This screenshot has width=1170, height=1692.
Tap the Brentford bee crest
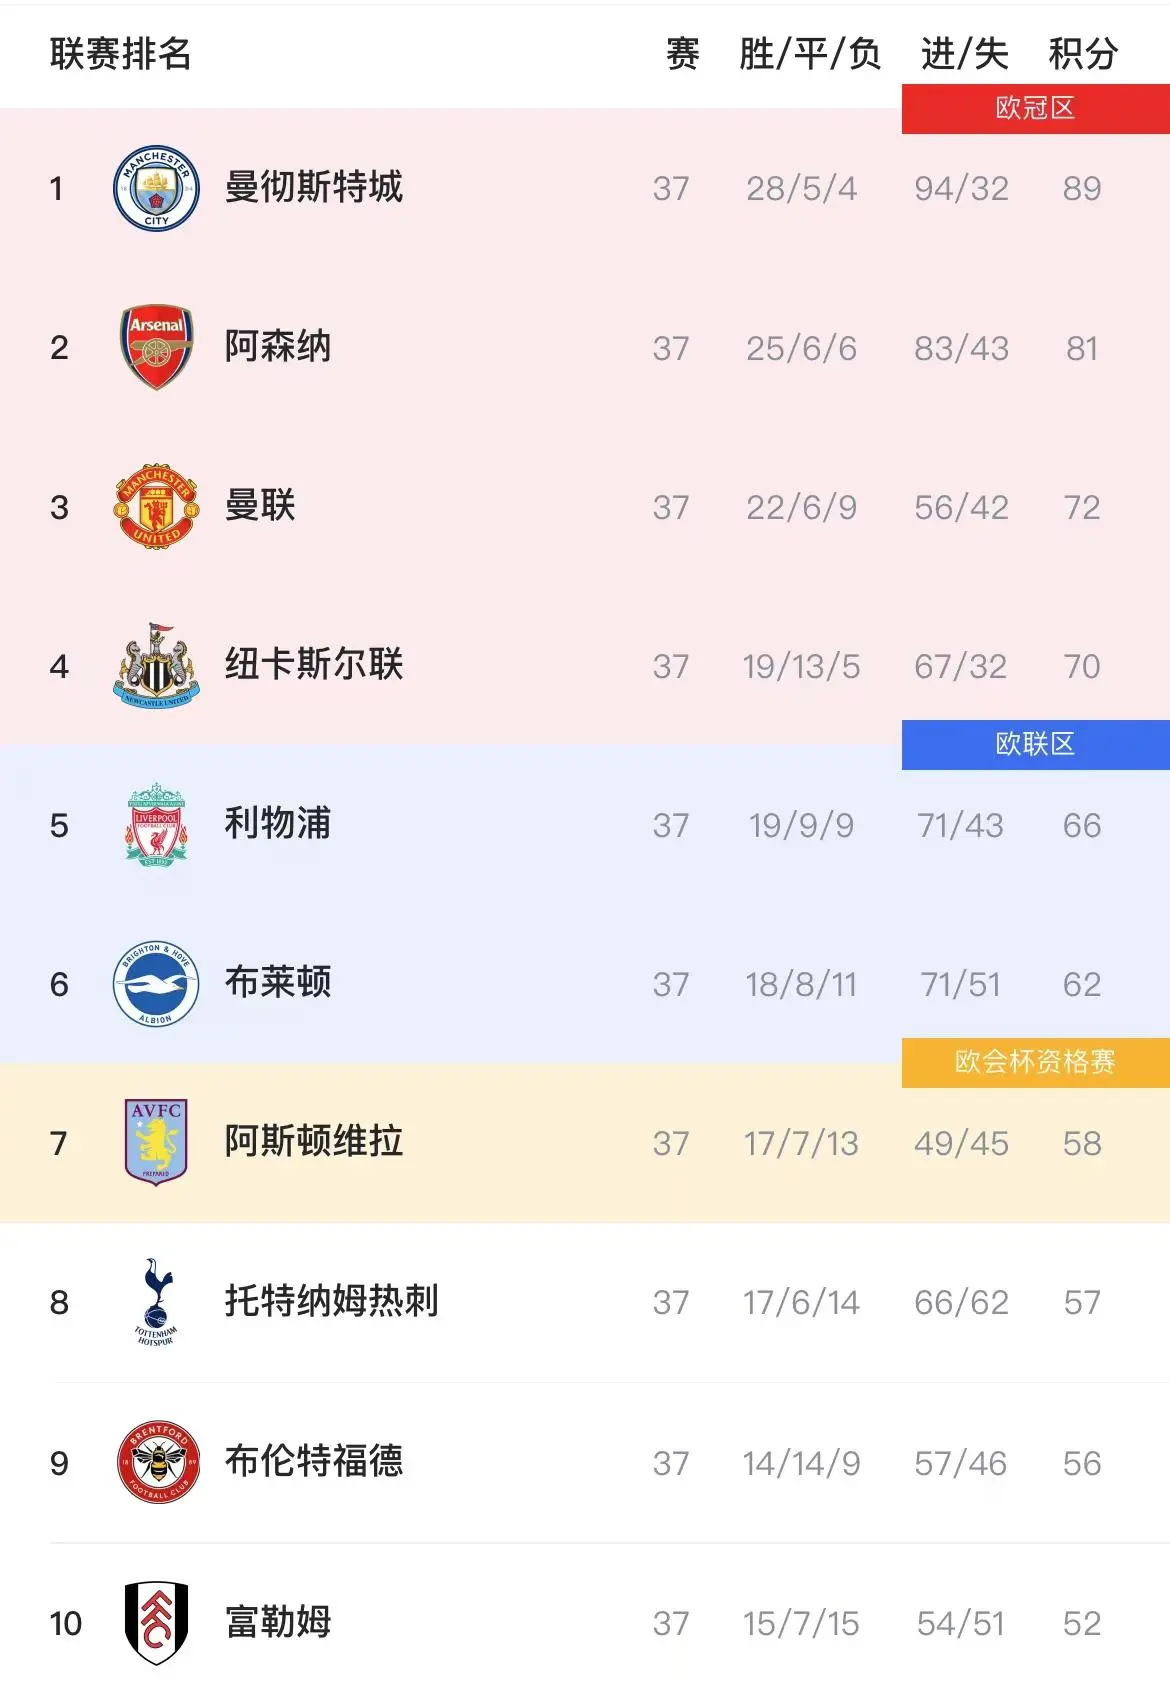coord(158,1462)
